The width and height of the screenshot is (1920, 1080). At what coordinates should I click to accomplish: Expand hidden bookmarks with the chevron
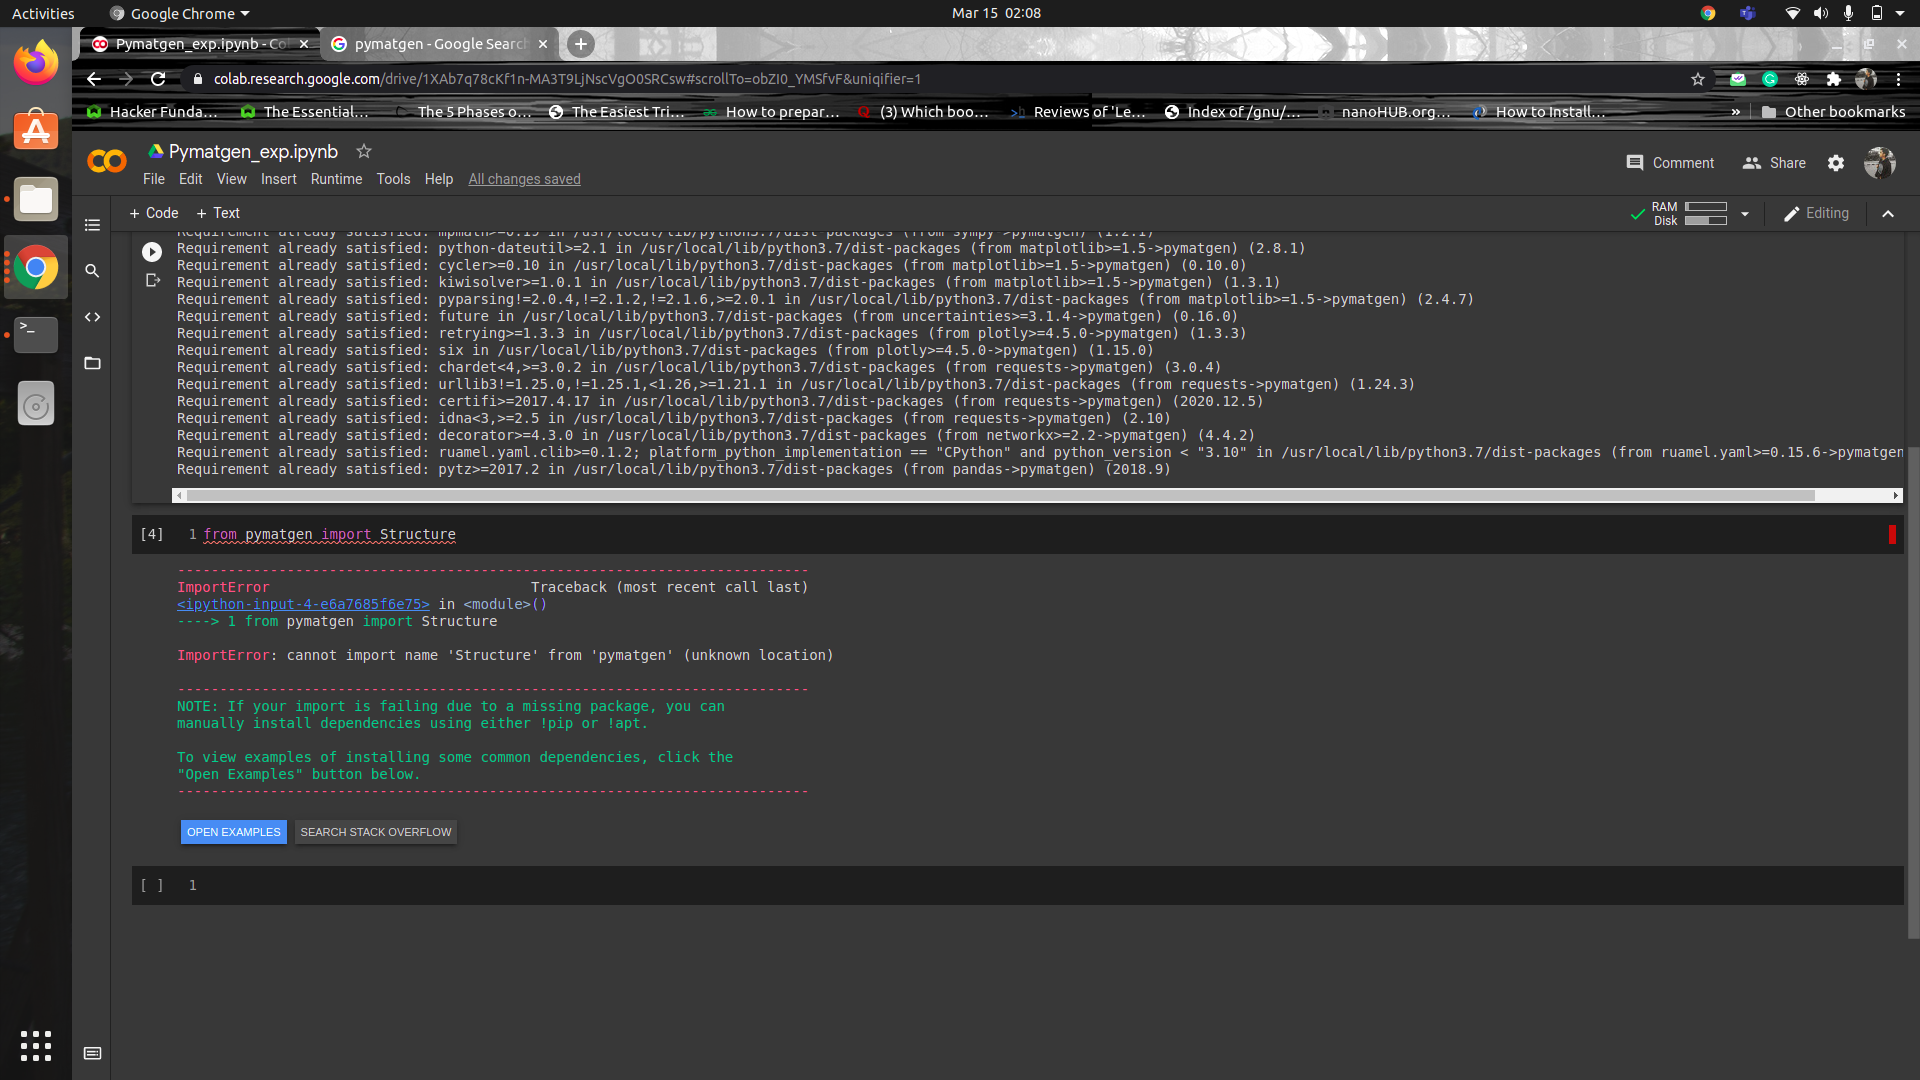click(x=1735, y=112)
